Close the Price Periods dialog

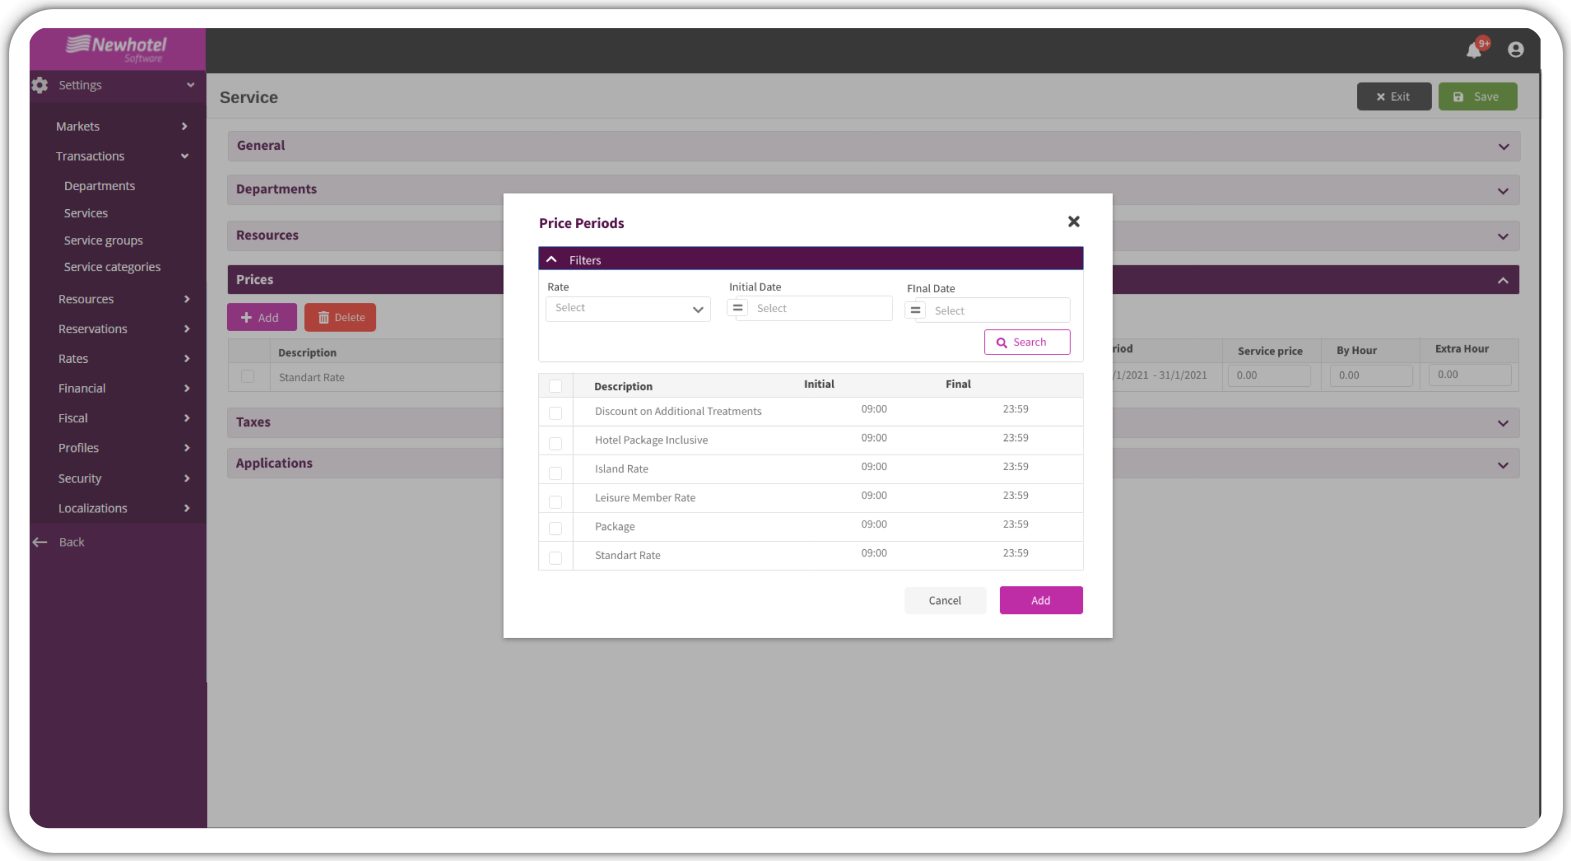coord(1074,221)
